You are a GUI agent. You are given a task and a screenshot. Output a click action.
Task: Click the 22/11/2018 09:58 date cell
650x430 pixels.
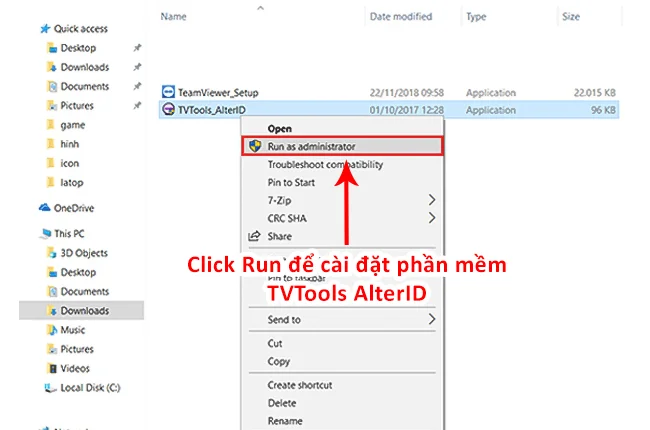(x=407, y=92)
